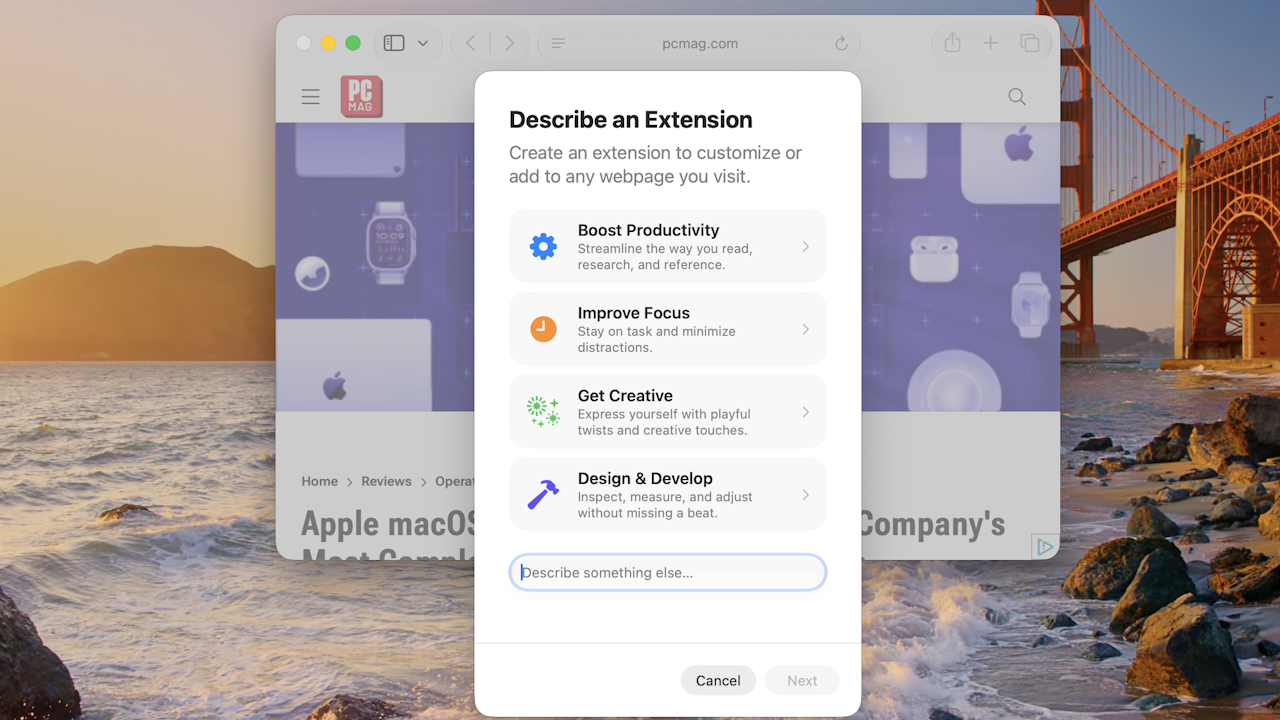The width and height of the screenshot is (1280, 720).
Task: Select the Improve Focus title text
Action: click(x=634, y=313)
